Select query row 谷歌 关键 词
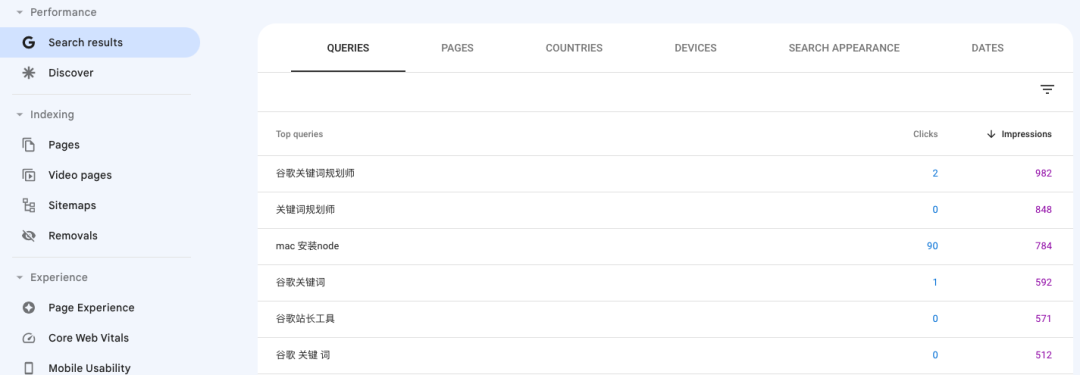The image size is (1080, 375). click(665, 356)
